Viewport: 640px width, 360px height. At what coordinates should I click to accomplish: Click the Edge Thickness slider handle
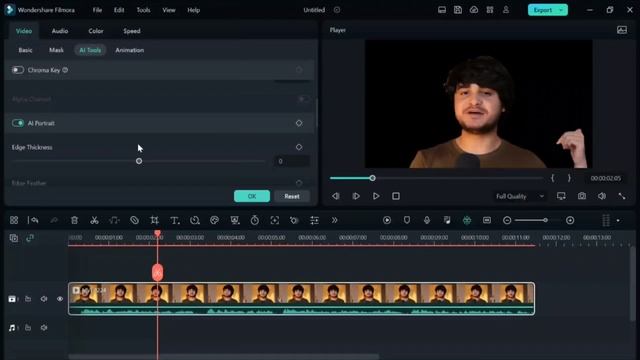click(x=139, y=161)
